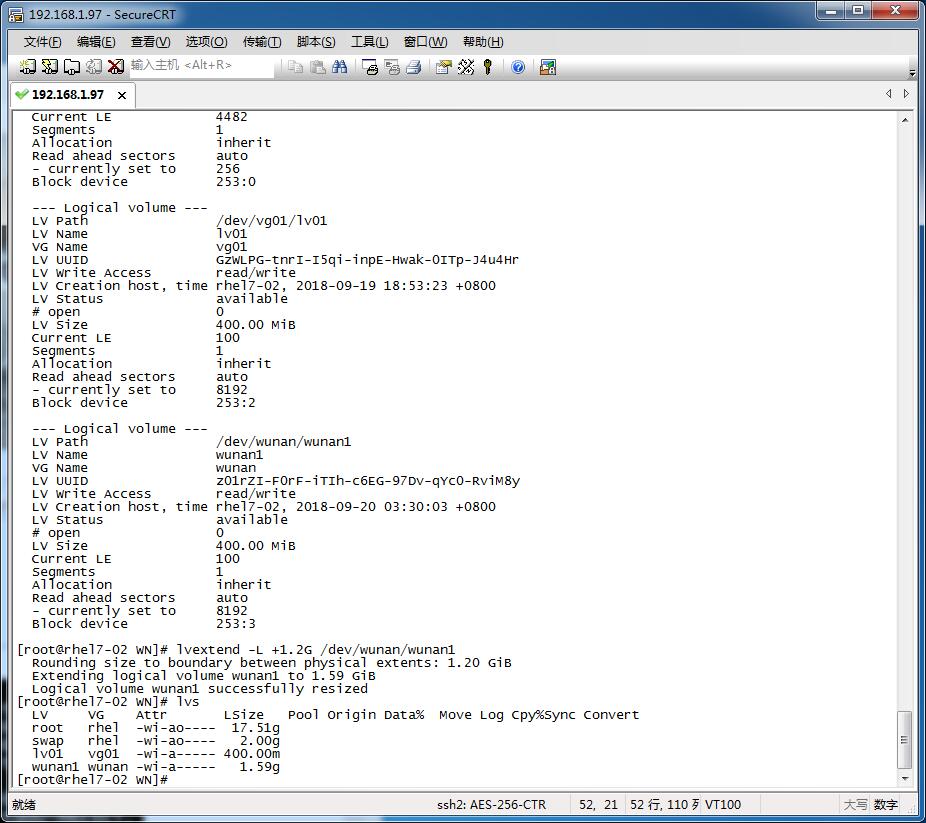Maximize the SecureCRT window
This screenshot has width=926, height=823.
tap(858, 11)
